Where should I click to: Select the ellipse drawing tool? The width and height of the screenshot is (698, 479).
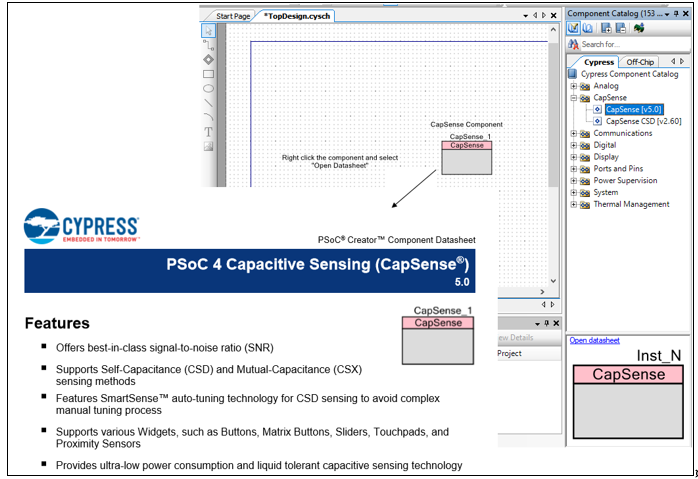208,89
